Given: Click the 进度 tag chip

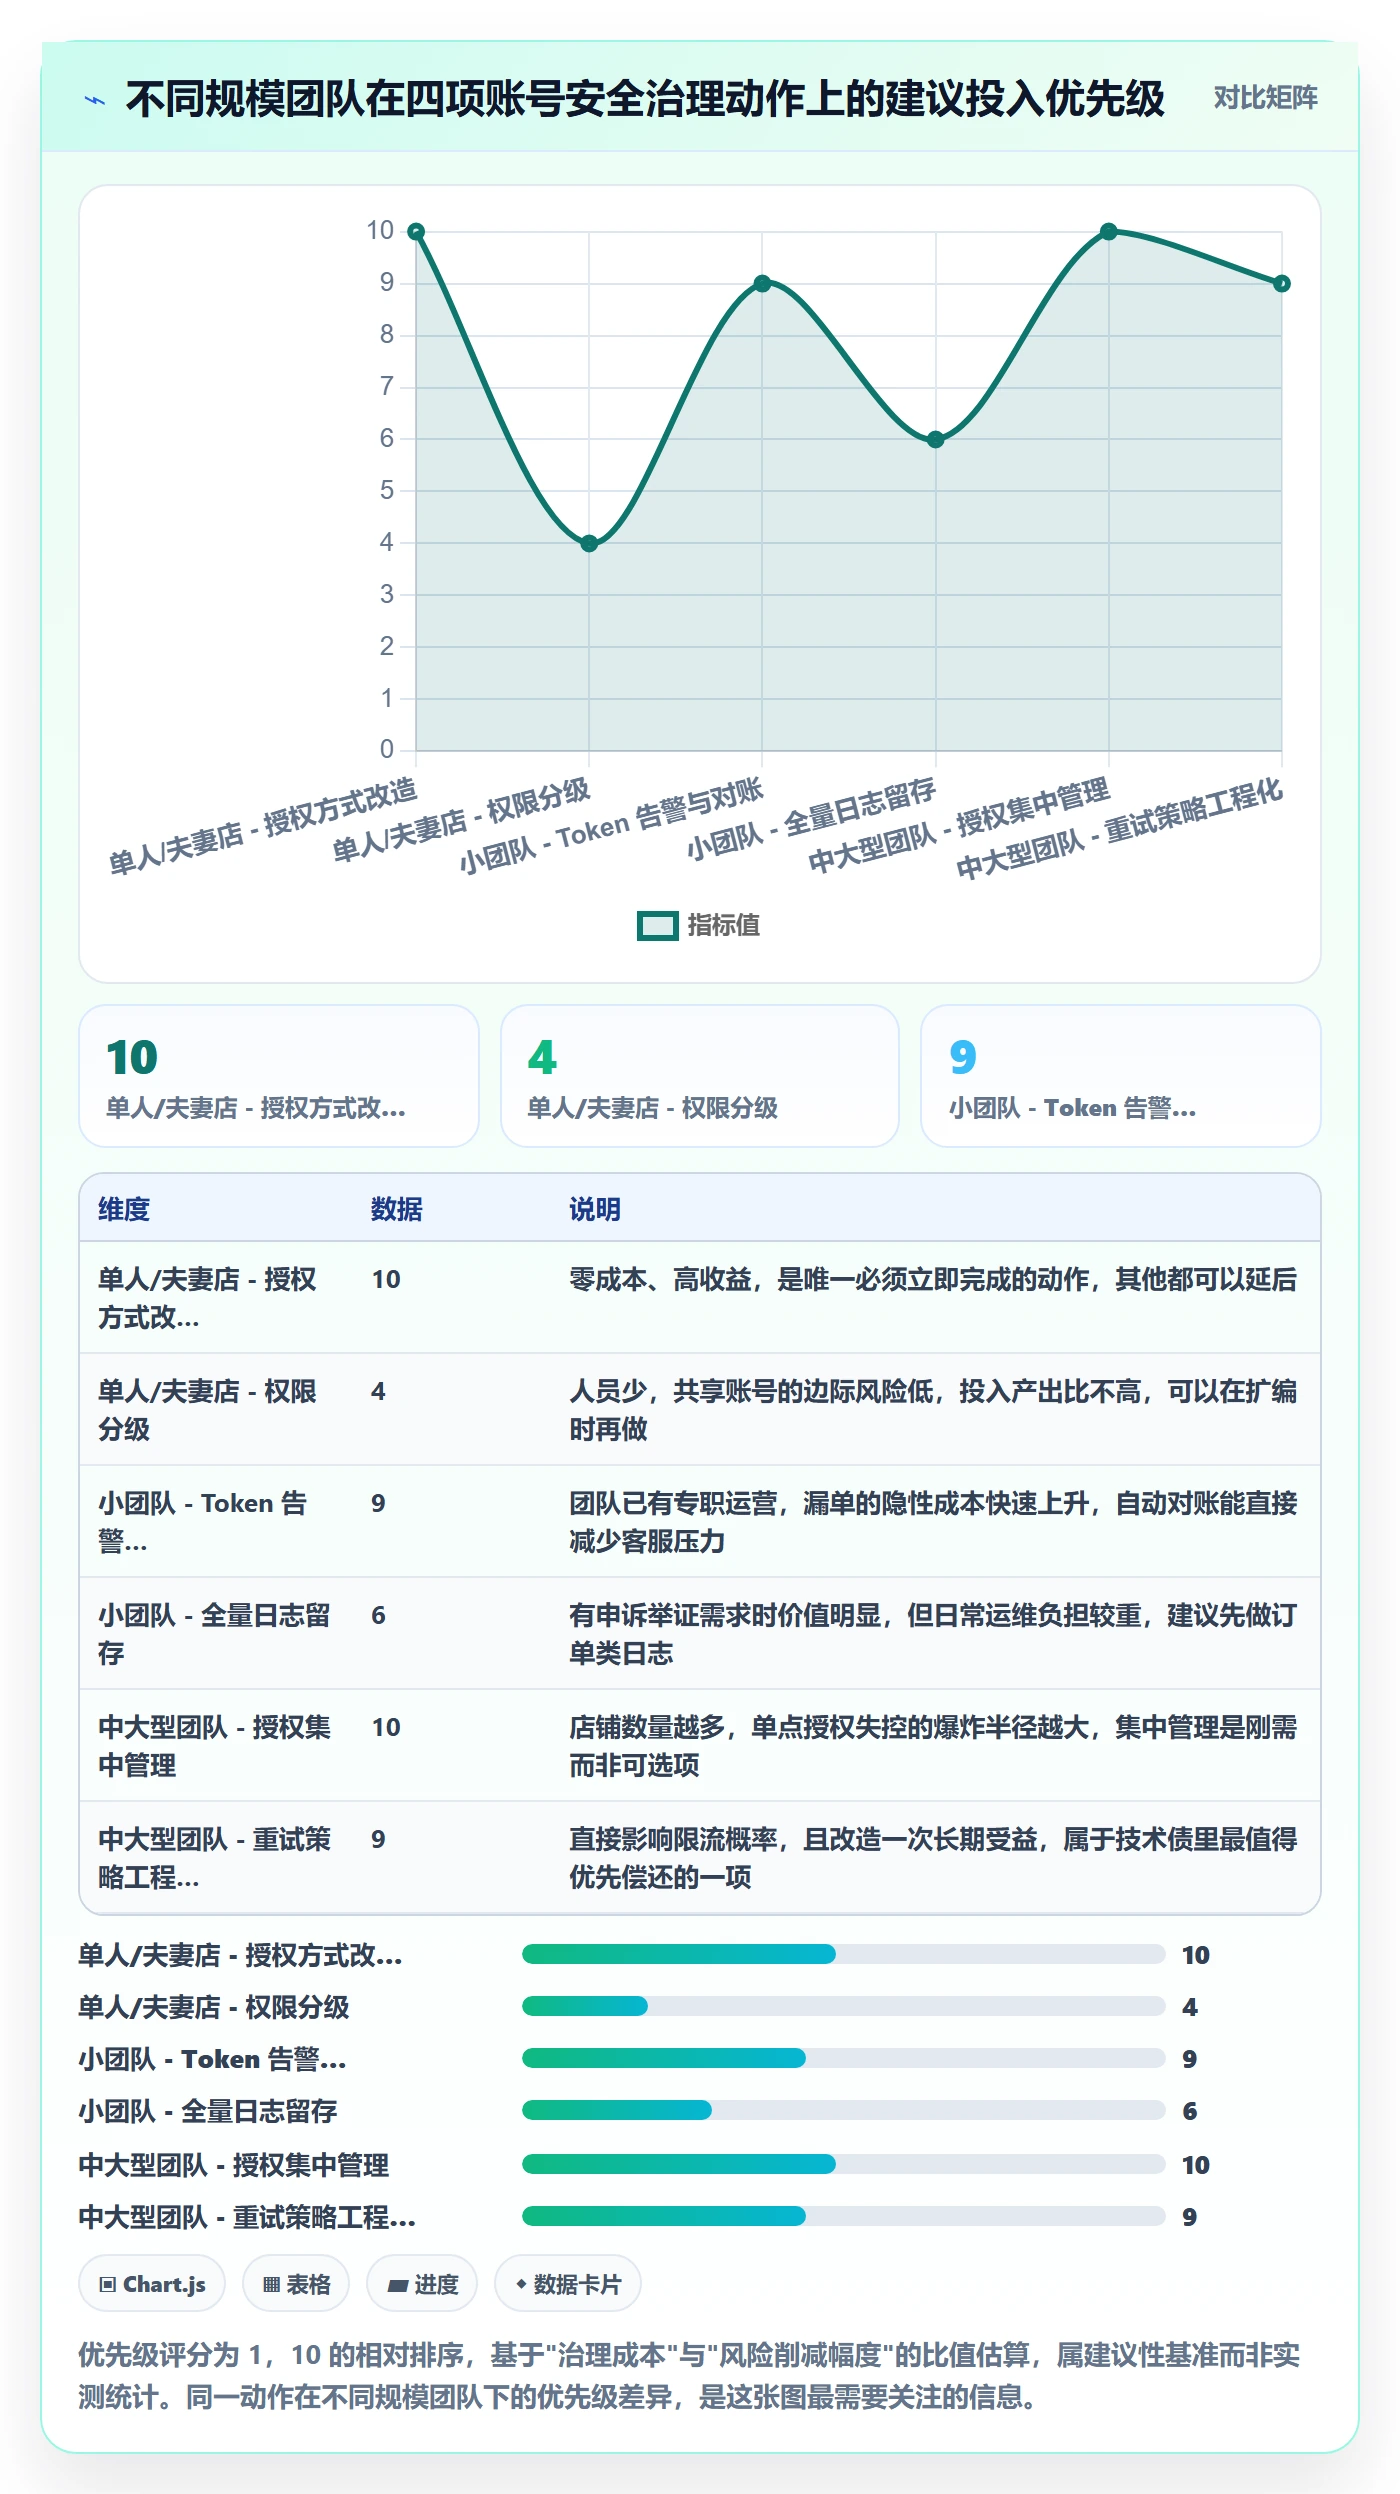Looking at the screenshot, I should click(x=422, y=2284).
